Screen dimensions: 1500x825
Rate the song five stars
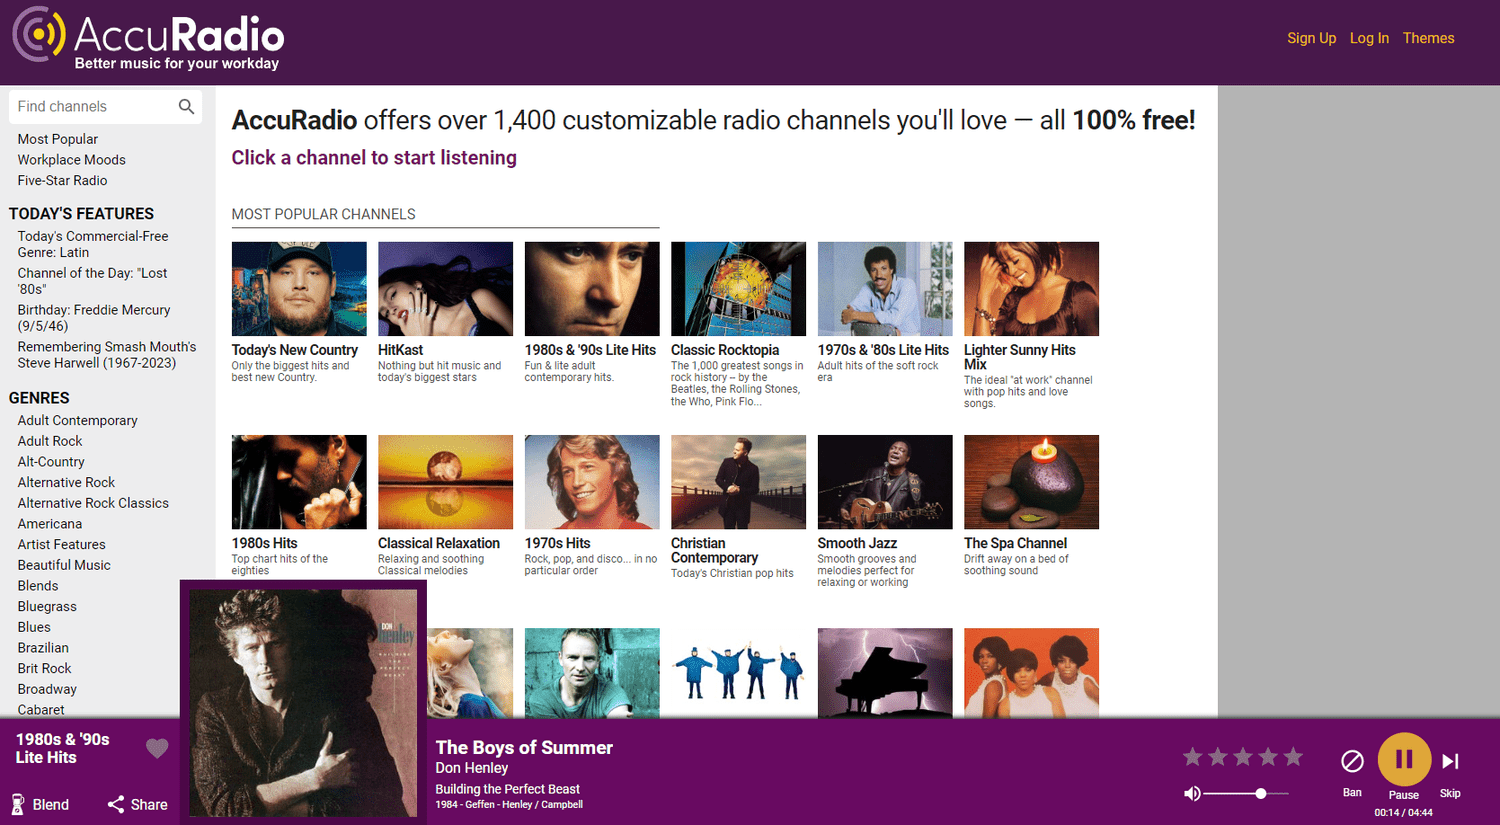1293,757
